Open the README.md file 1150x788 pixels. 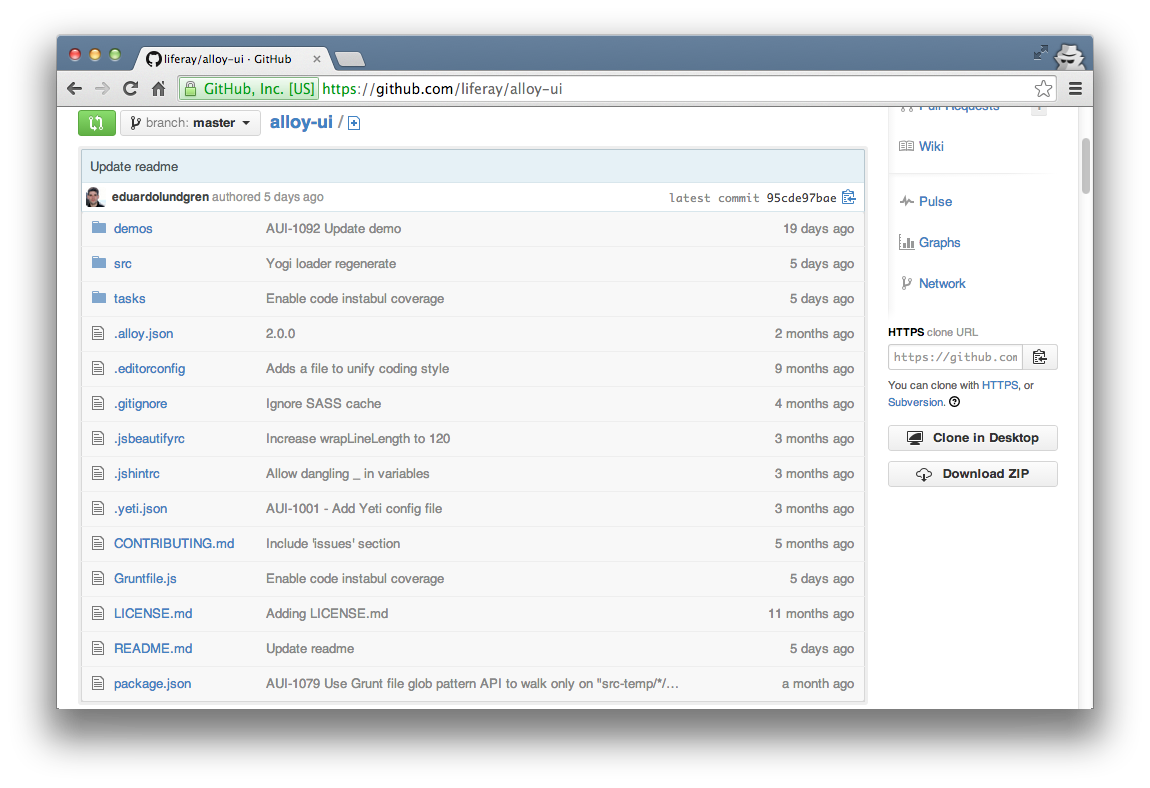pyautogui.click(x=153, y=649)
